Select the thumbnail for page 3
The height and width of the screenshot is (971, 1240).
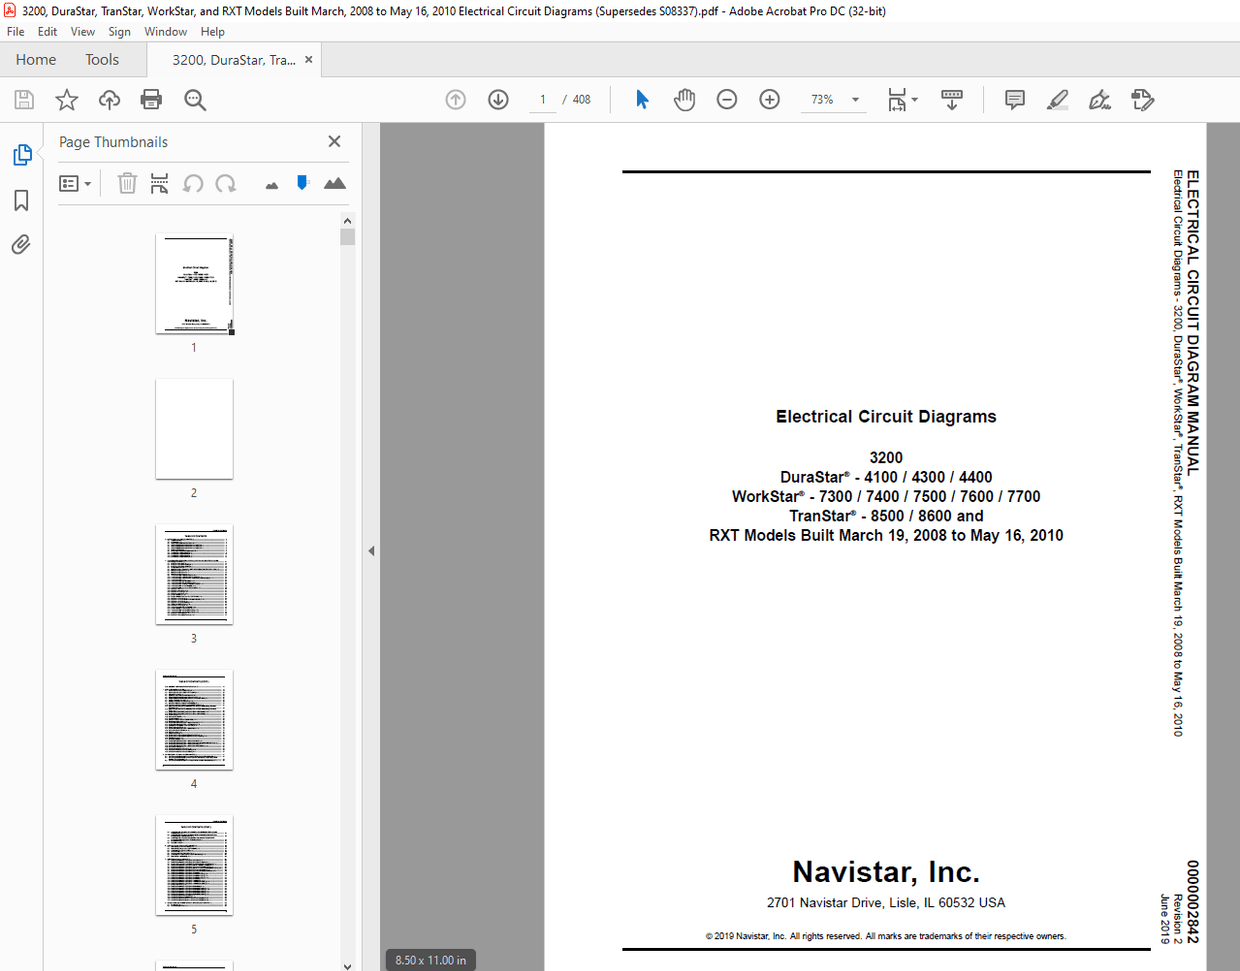(x=193, y=575)
